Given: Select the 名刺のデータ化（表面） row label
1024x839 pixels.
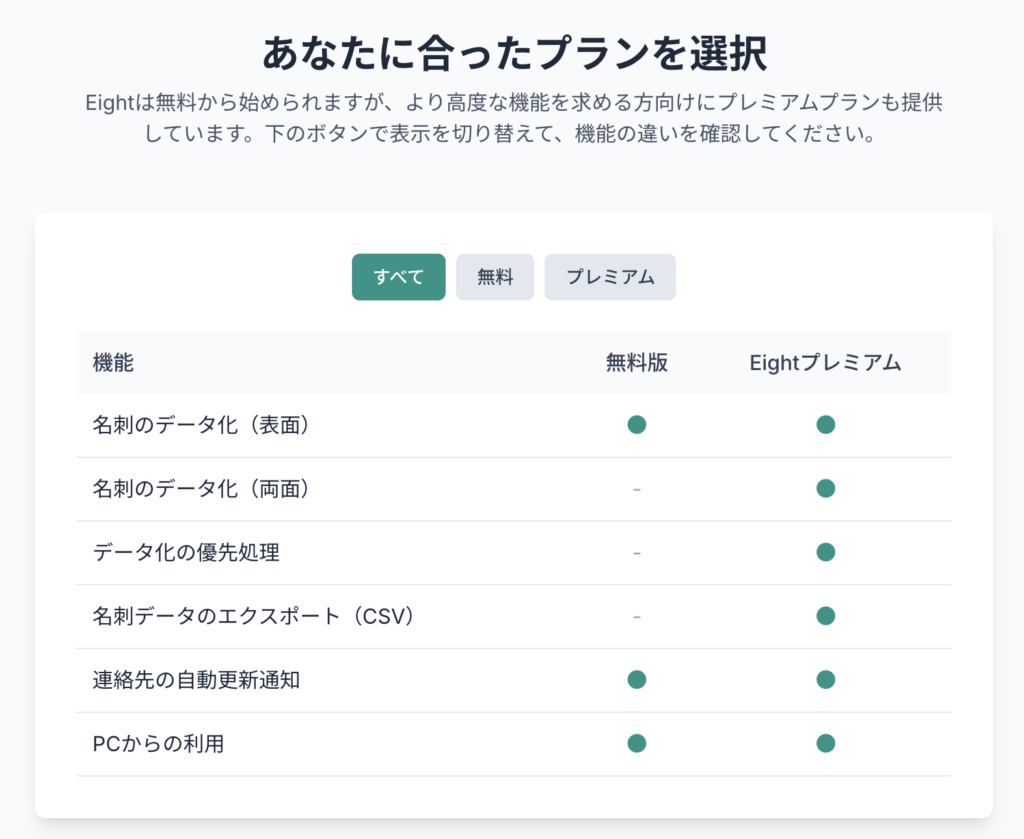Looking at the screenshot, I should click(x=201, y=425).
